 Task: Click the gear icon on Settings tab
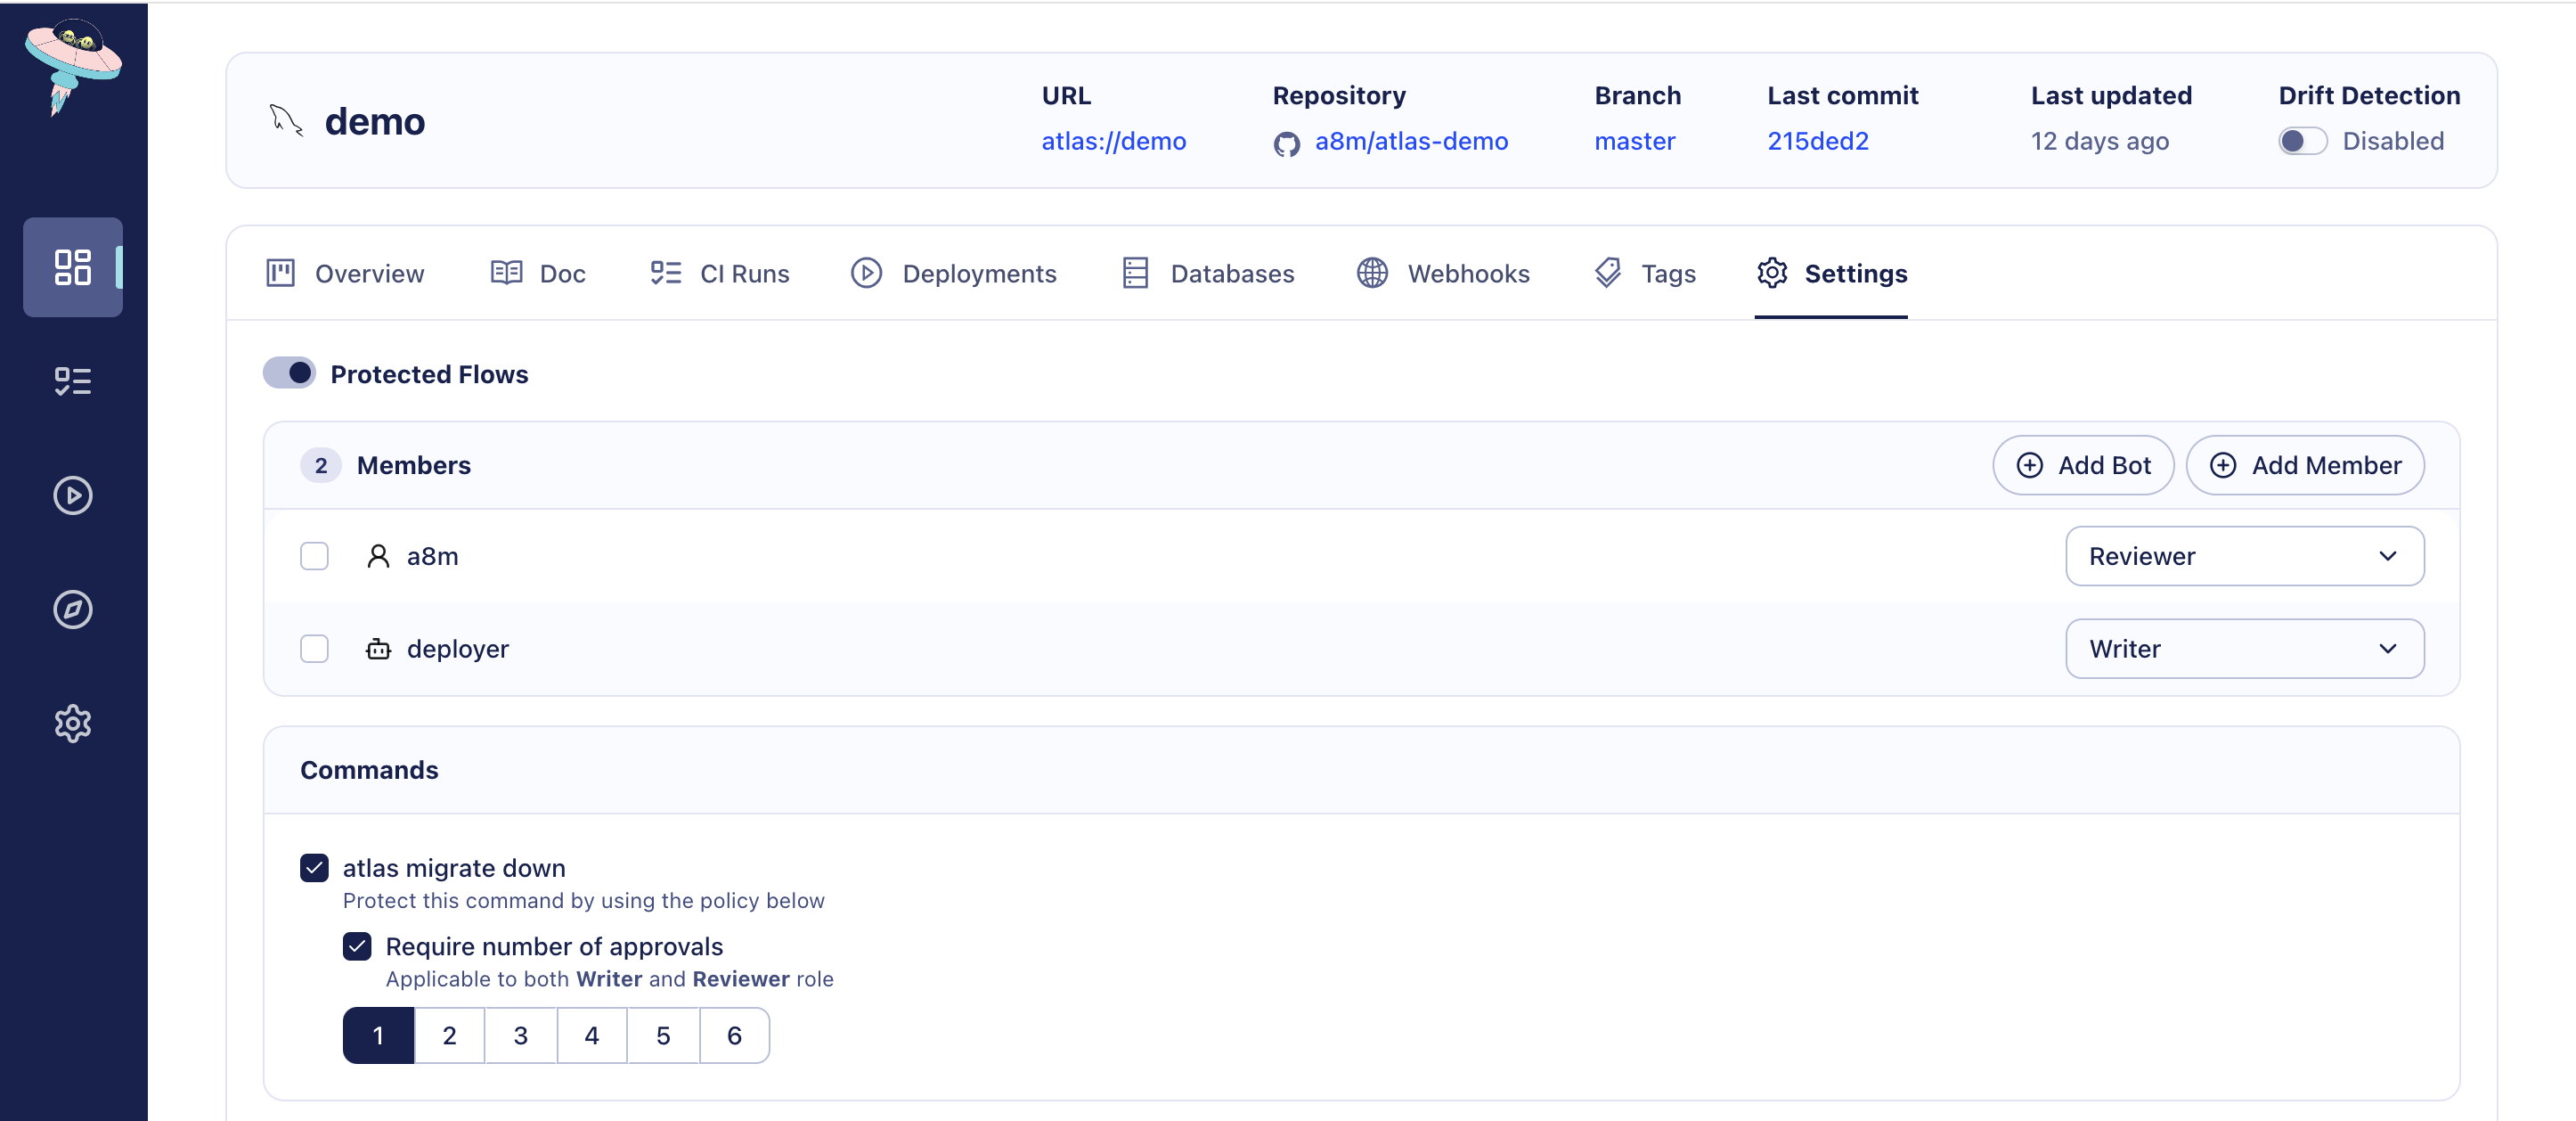point(1772,273)
